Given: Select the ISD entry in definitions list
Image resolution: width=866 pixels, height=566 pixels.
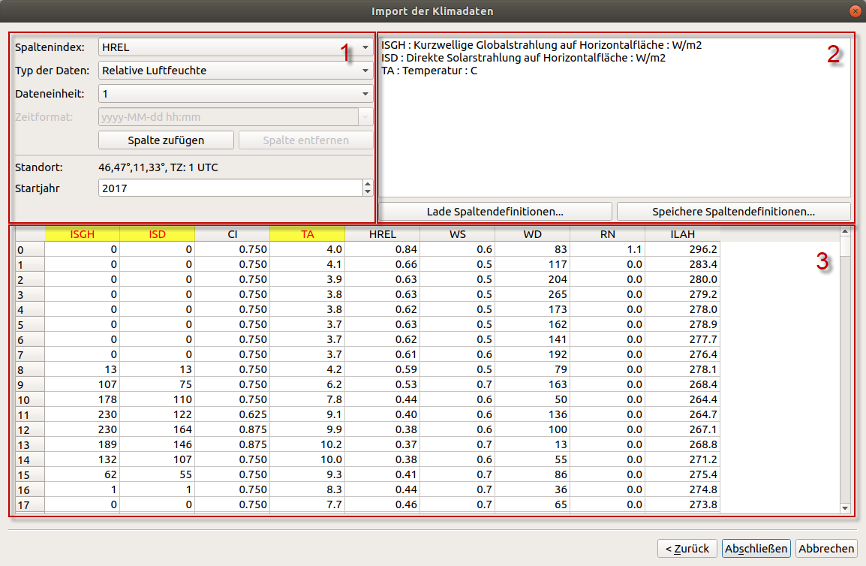Looking at the screenshot, I should pos(523,58).
